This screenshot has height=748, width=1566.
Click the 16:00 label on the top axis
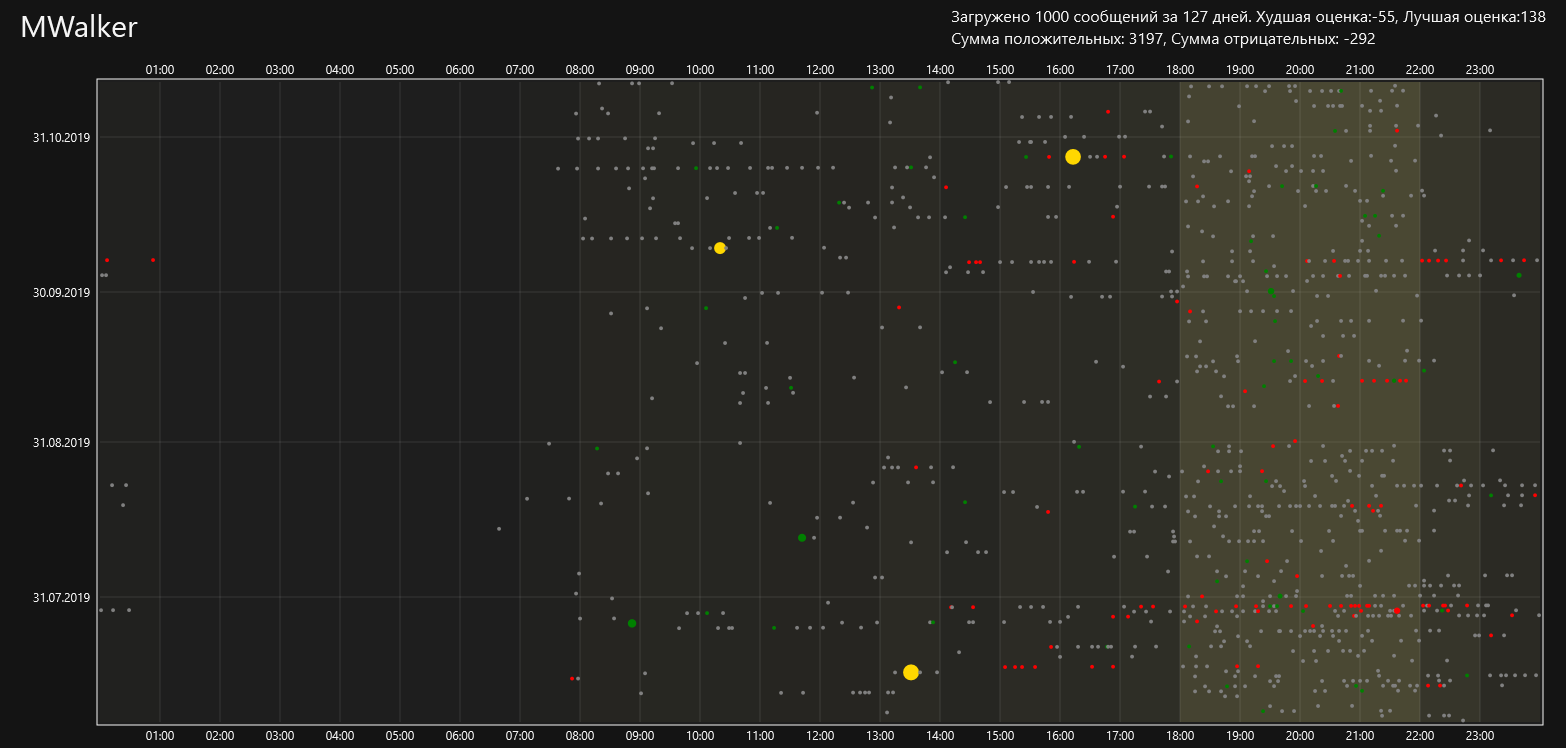click(x=1060, y=69)
